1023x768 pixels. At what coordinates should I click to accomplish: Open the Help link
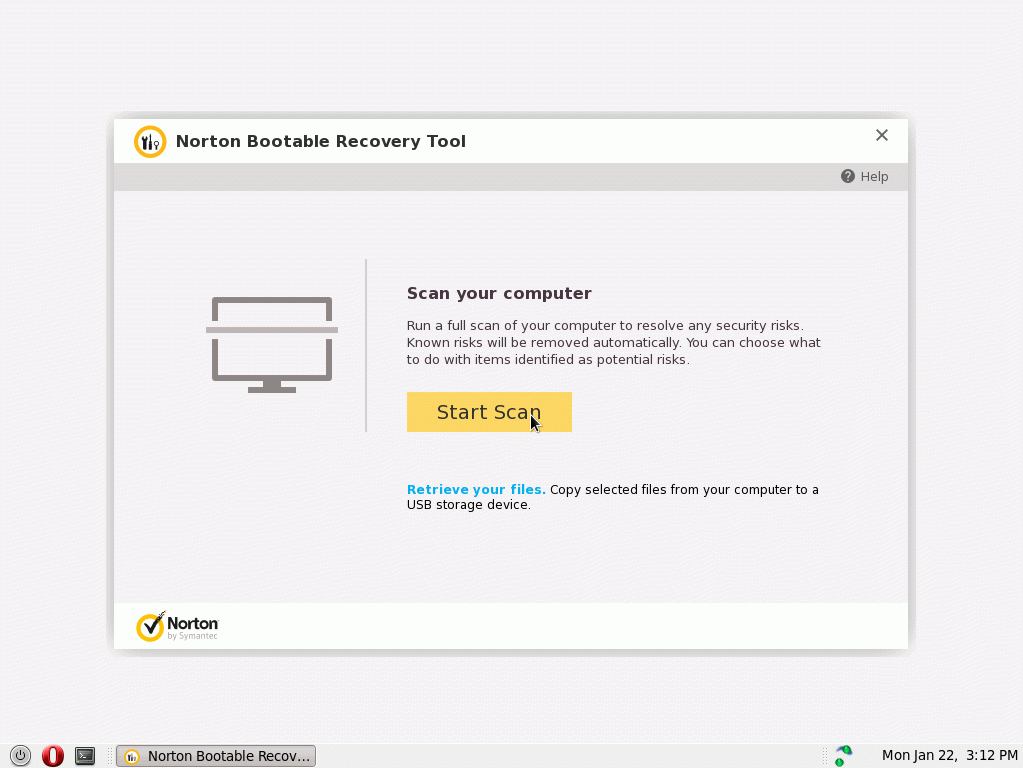tap(874, 176)
